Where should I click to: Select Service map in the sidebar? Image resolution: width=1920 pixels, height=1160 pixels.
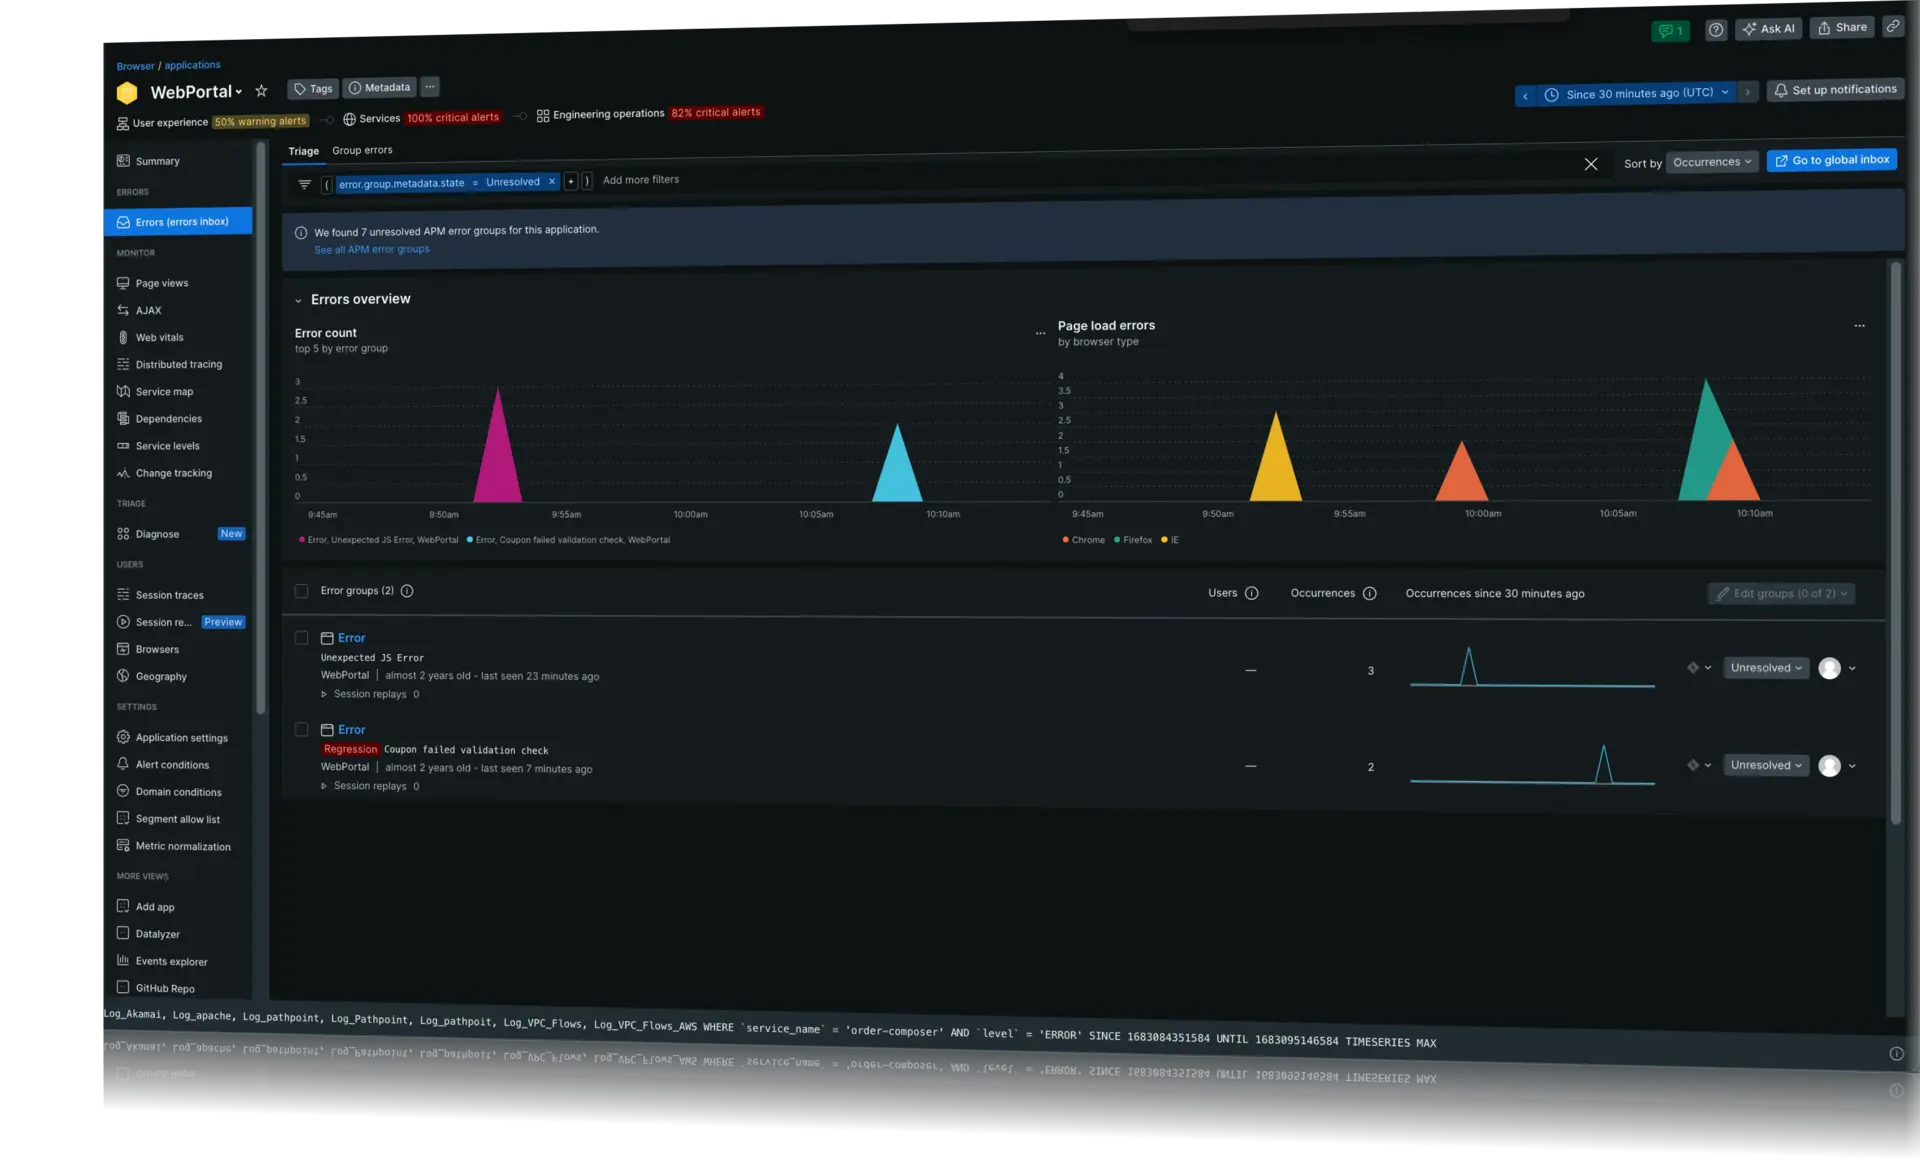[x=165, y=391]
